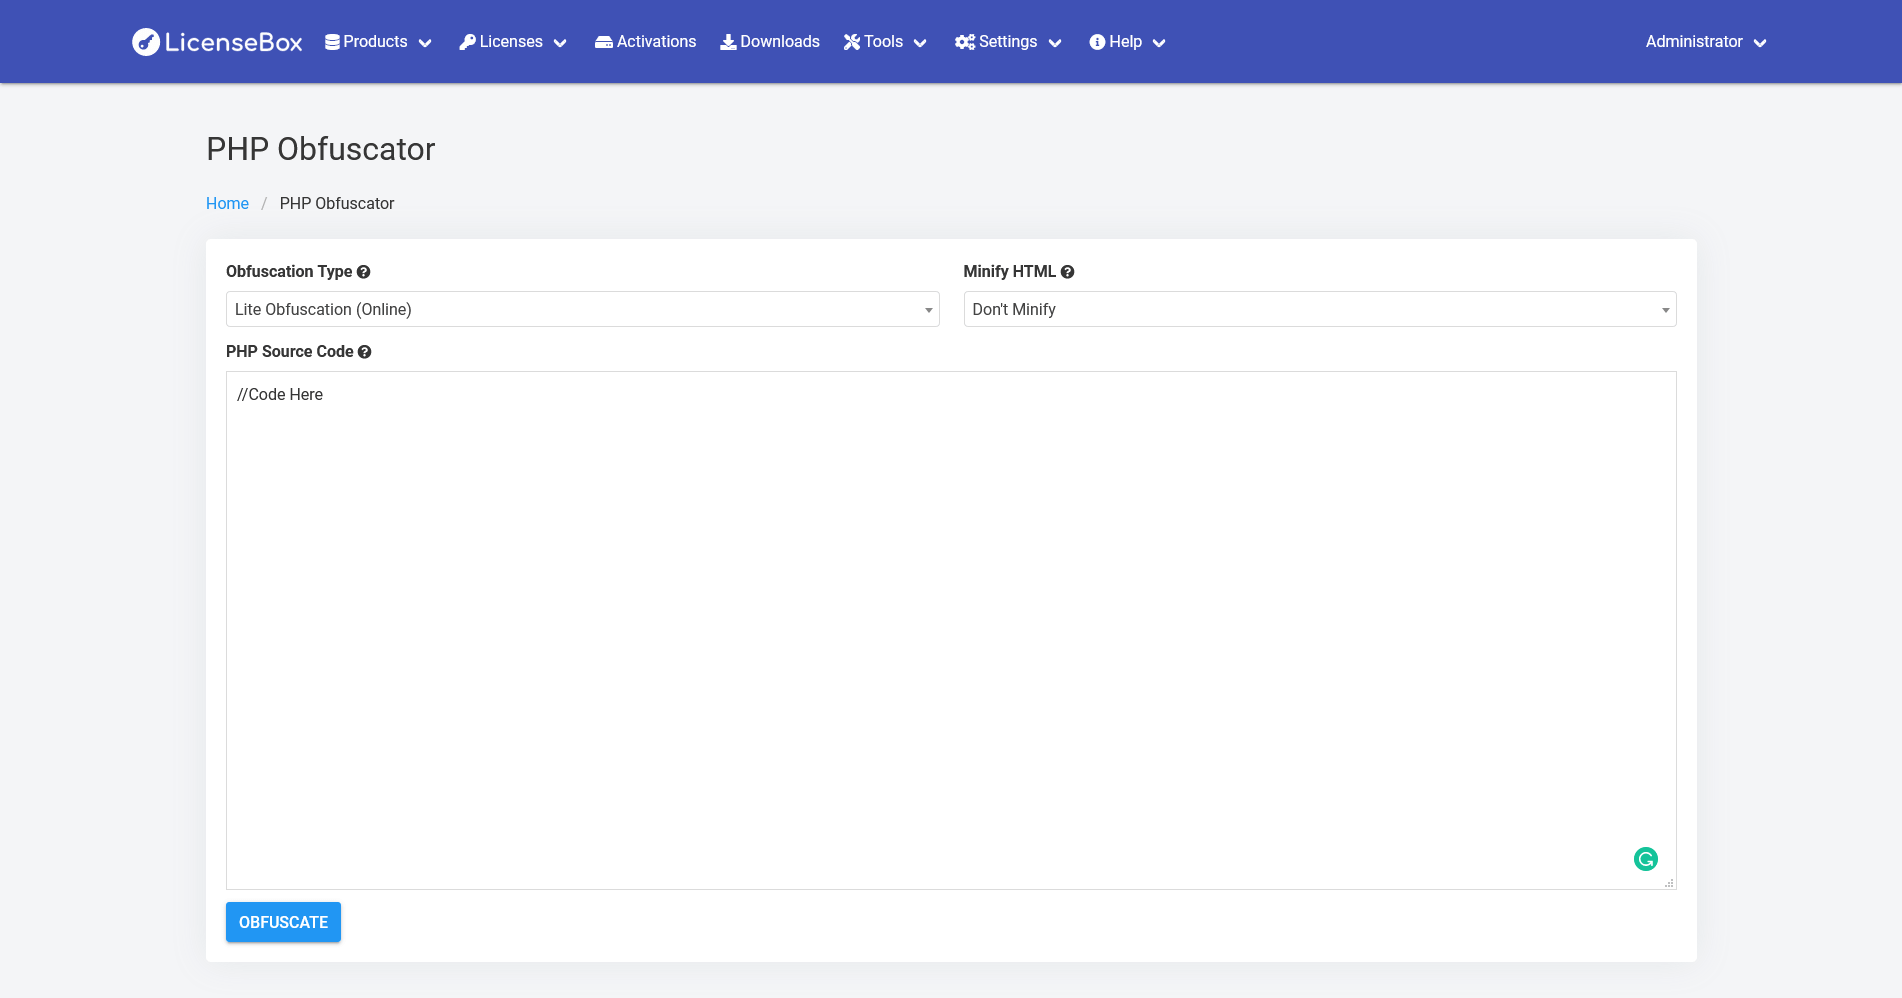Expand the Tools menu chevron
1902x998 pixels.
coord(920,43)
